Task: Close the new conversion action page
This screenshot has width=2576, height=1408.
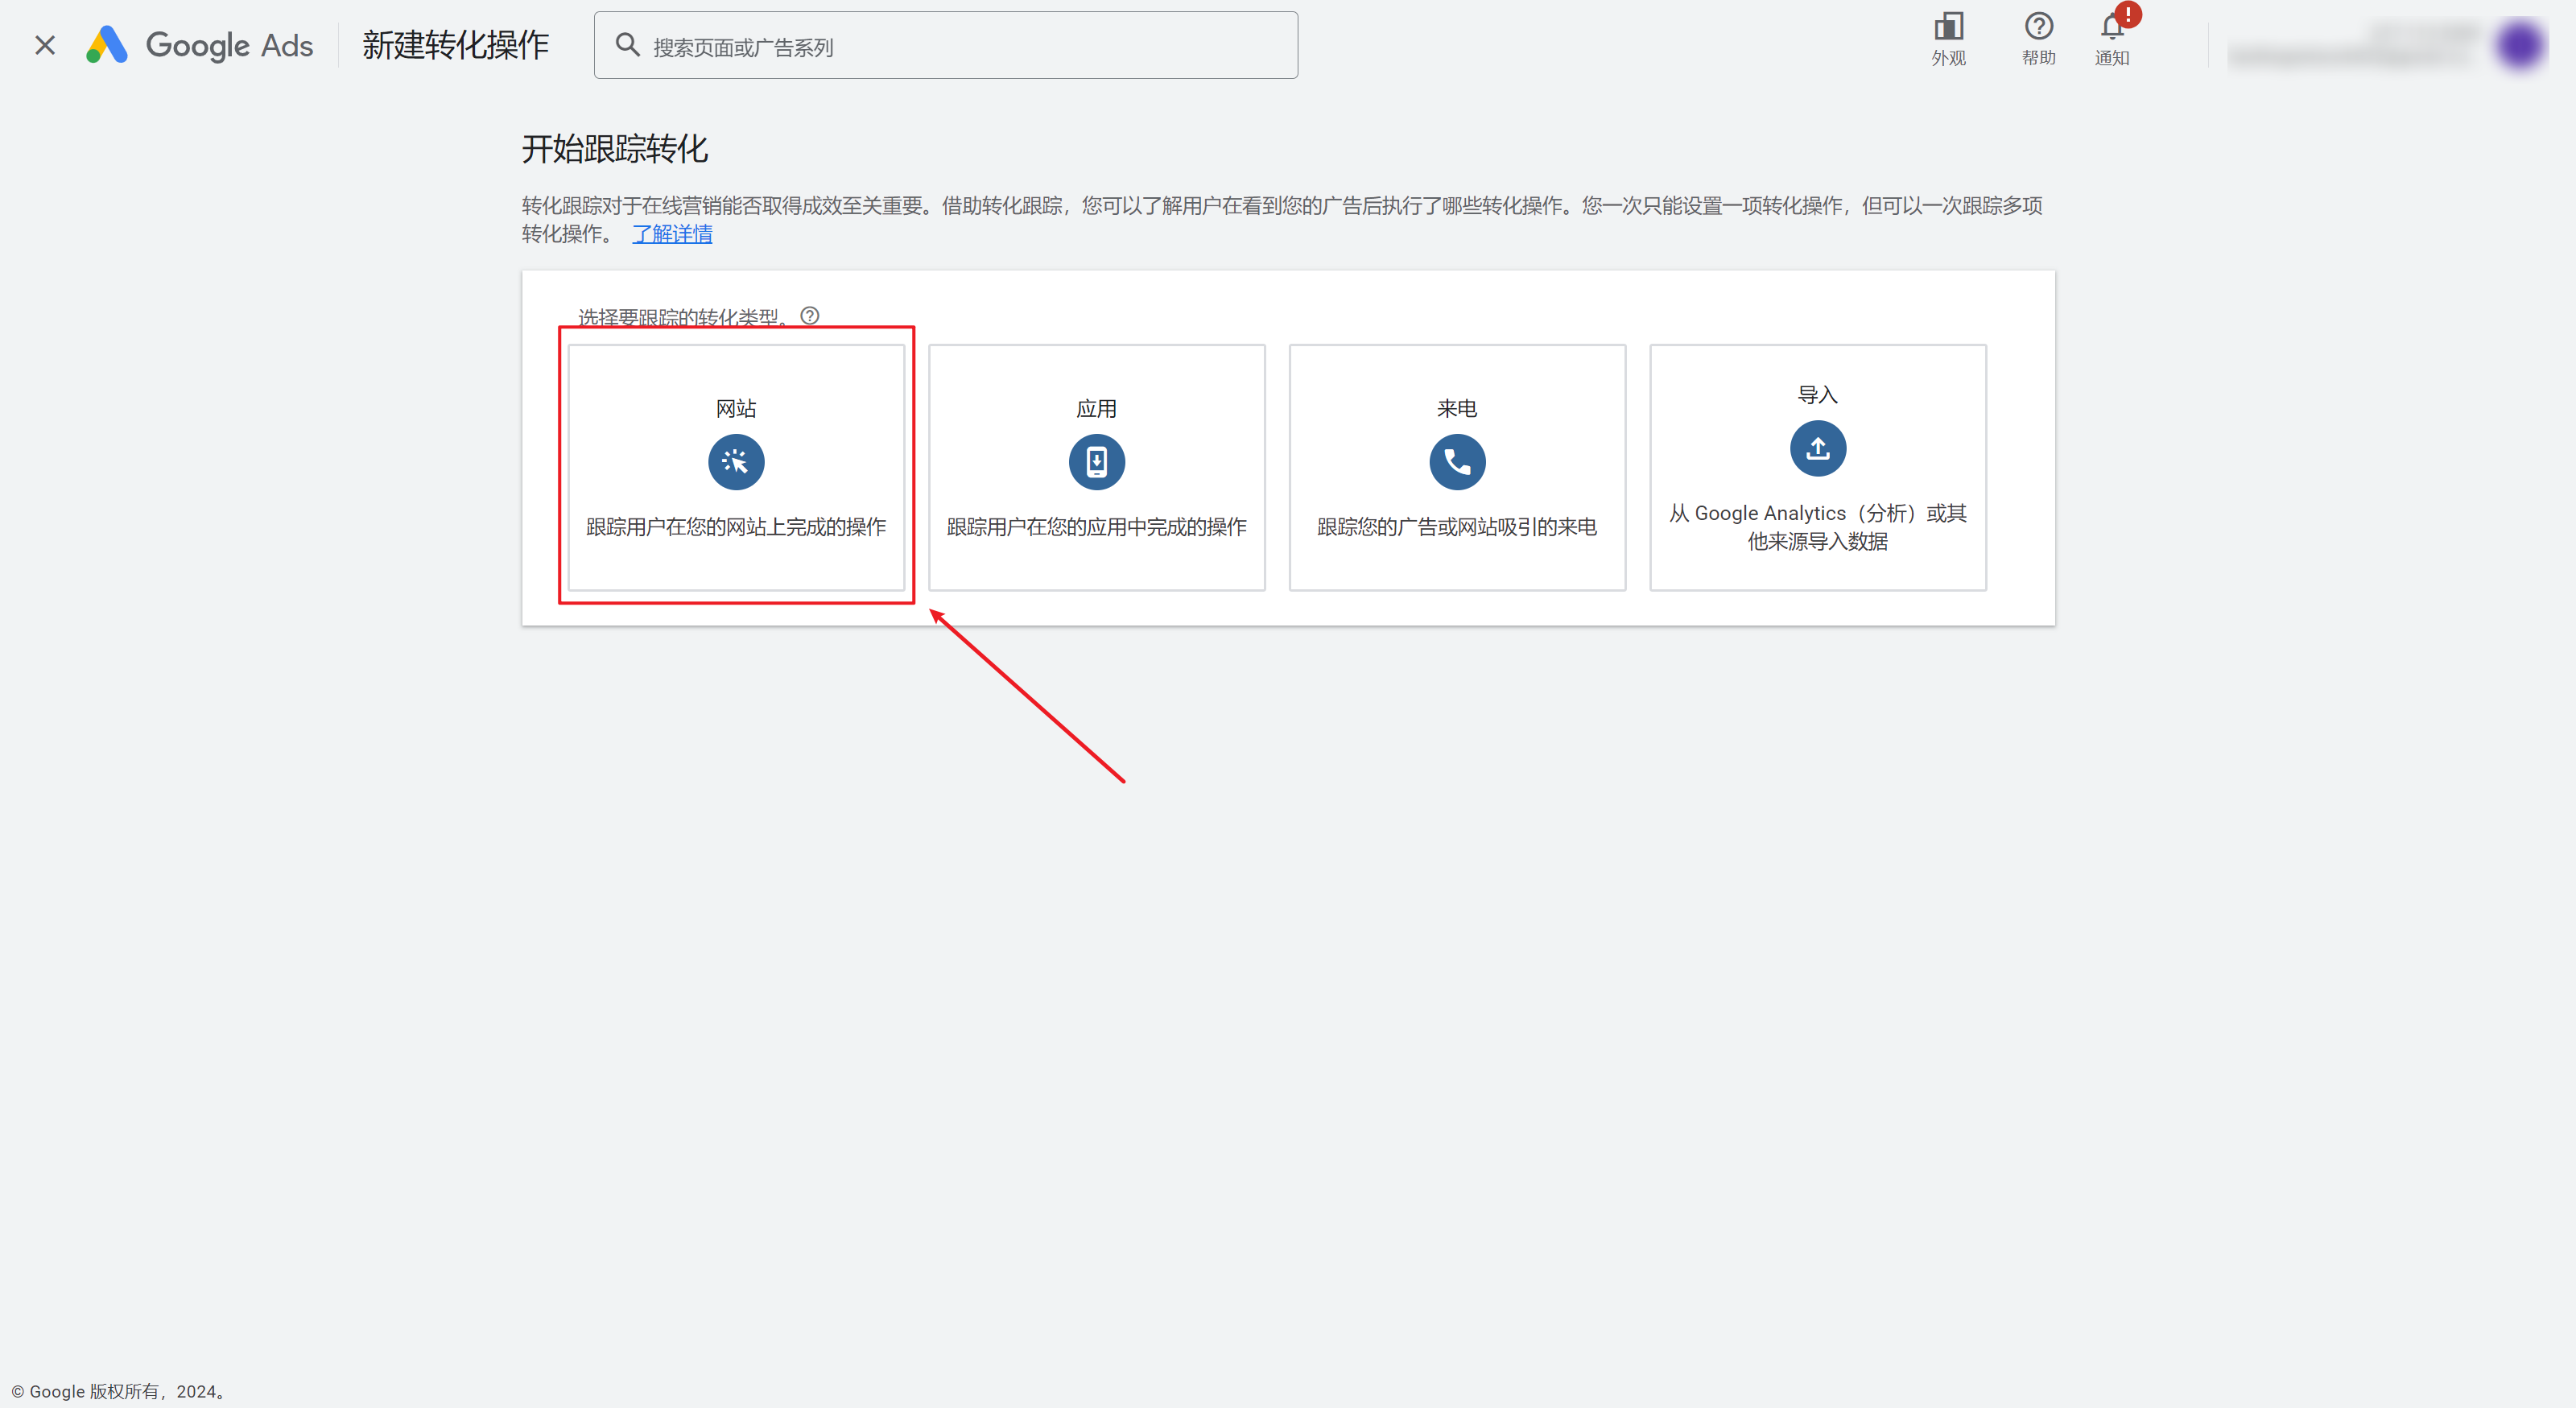Action: click(44, 45)
